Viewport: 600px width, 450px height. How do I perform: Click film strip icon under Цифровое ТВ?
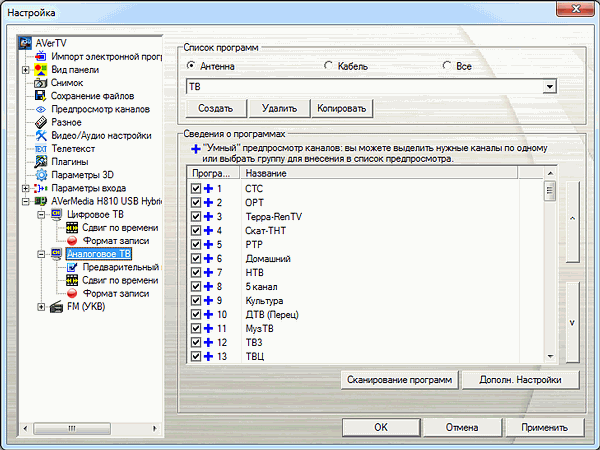[72, 228]
